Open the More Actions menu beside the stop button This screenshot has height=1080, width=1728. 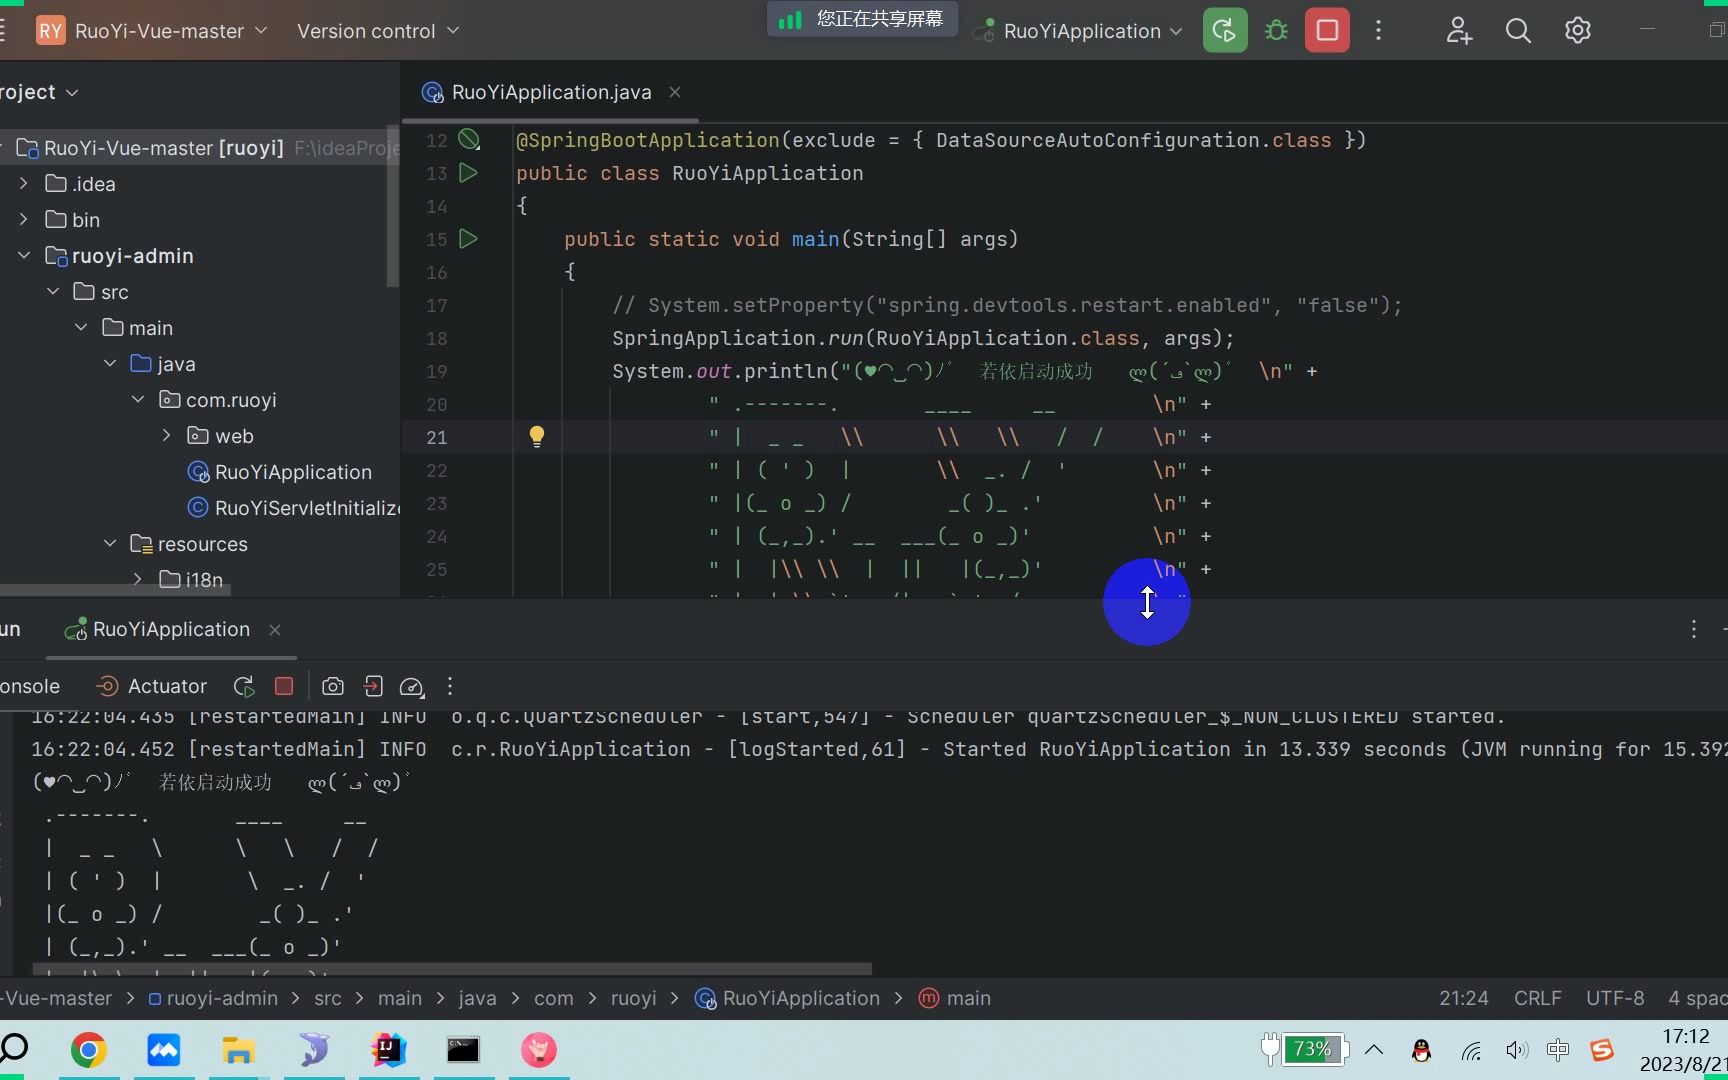(x=1378, y=30)
